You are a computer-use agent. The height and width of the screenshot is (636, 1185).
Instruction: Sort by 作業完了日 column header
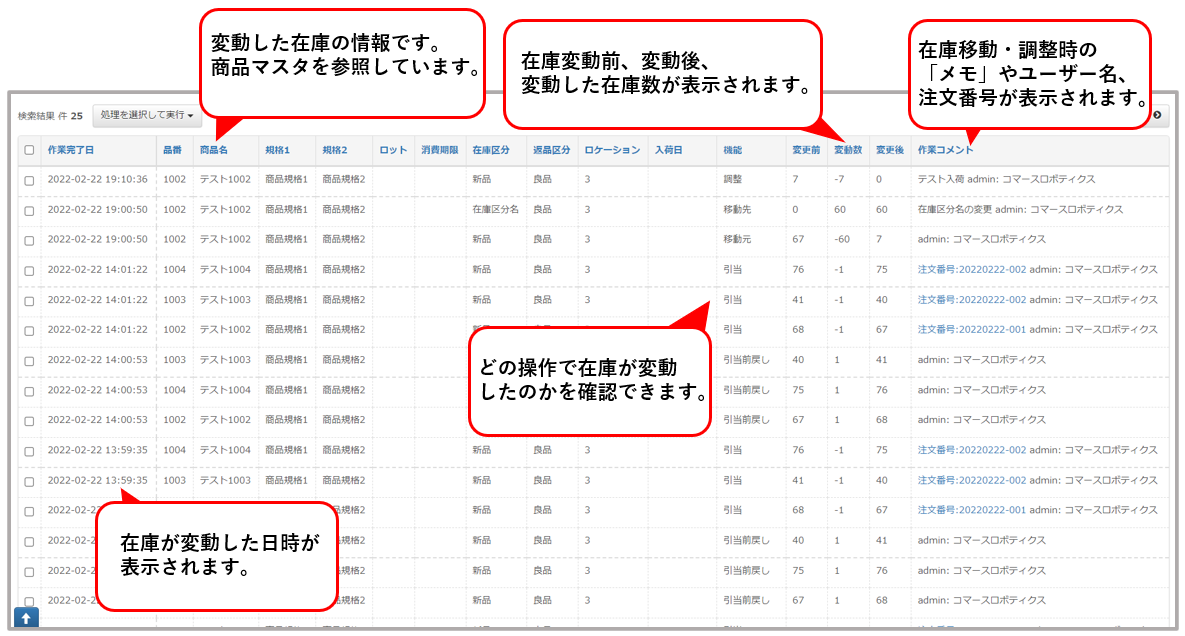tap(71, 150)
